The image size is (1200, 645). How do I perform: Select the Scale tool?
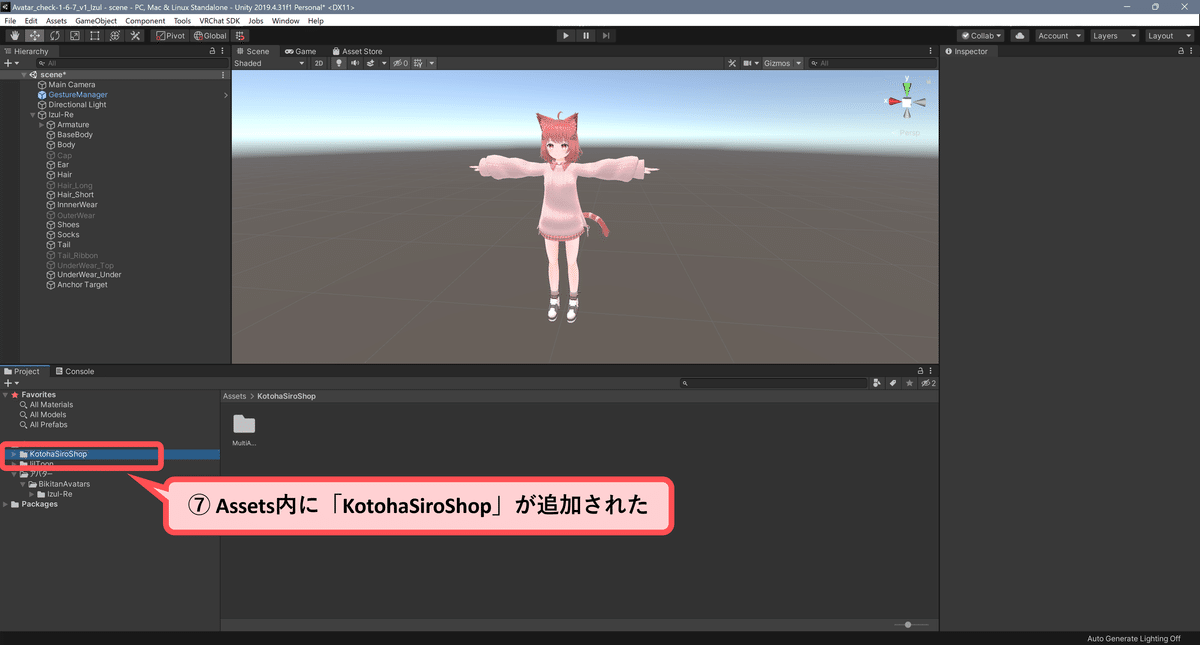(74, 36)
